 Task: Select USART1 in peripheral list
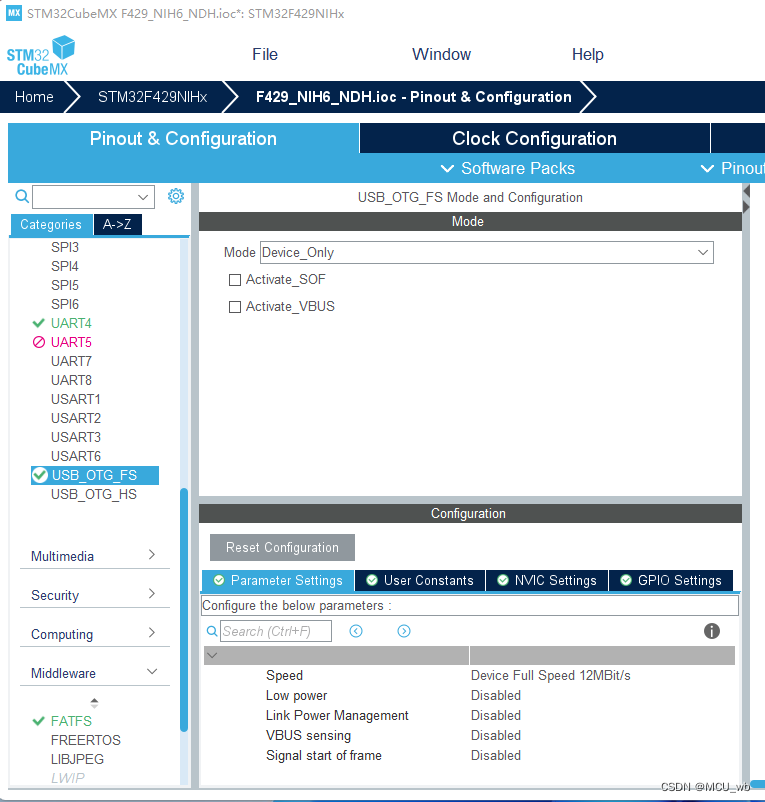click(x=76, y=399)
